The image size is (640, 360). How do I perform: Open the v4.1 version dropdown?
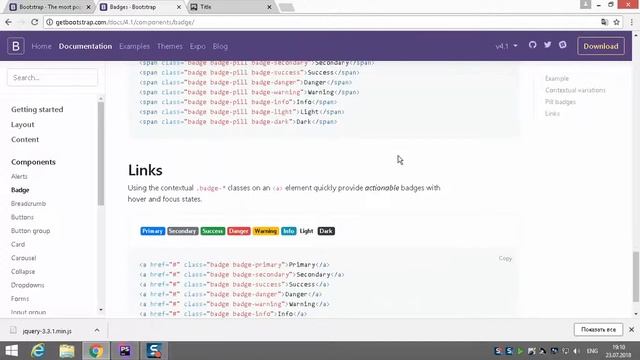coord(507,46)
